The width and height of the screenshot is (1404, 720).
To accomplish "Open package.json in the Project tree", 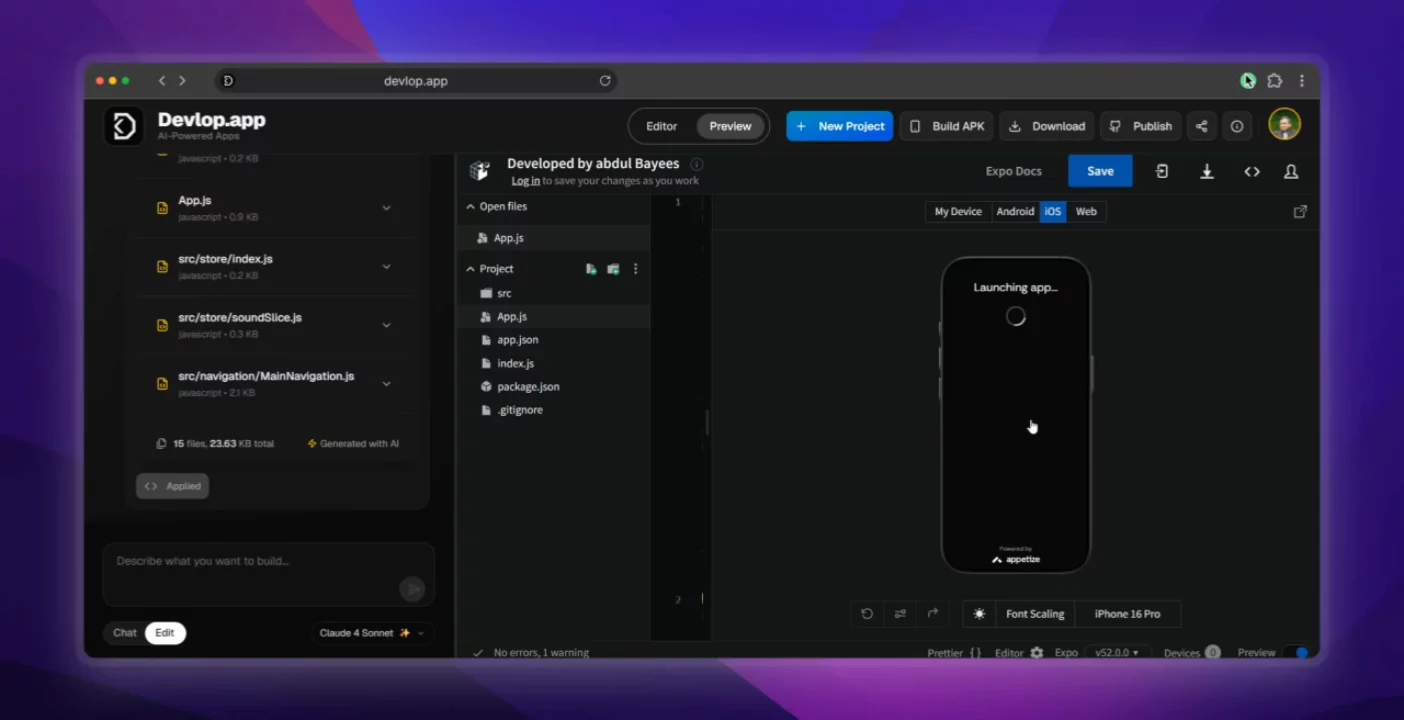I will [x=555, y=386].
